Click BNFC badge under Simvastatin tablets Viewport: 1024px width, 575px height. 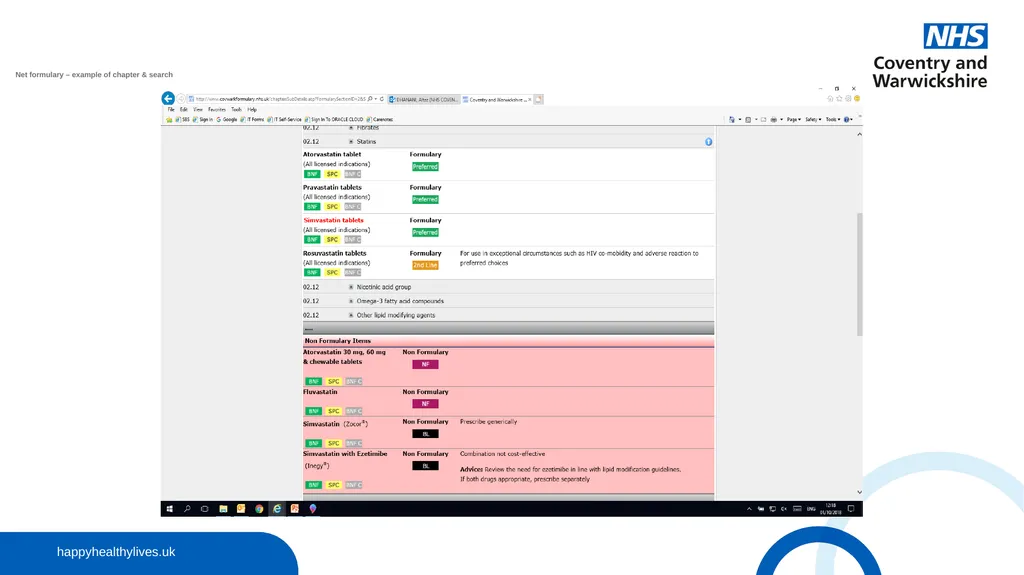[353, 240]
